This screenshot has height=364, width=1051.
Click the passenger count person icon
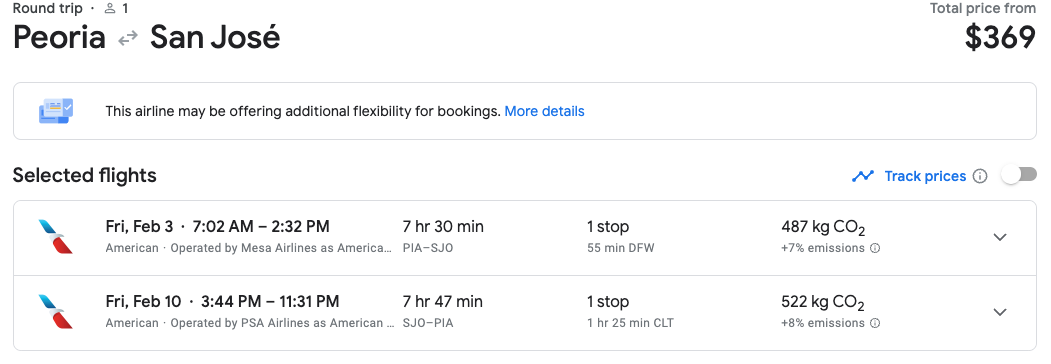[110, 9]
